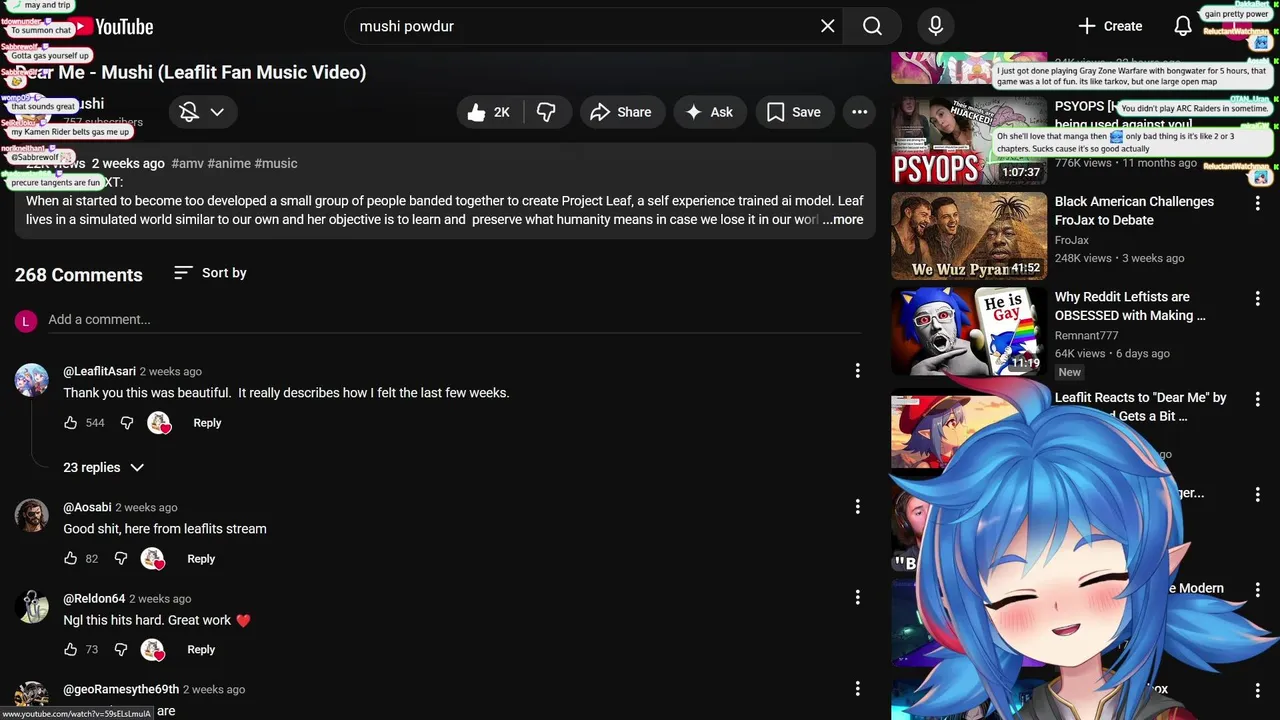Like the @LeaflitAsari comment with 544 likes
Image resolution: width=1280 pixels, height=720 pixels.
click(x=71, y=423)
